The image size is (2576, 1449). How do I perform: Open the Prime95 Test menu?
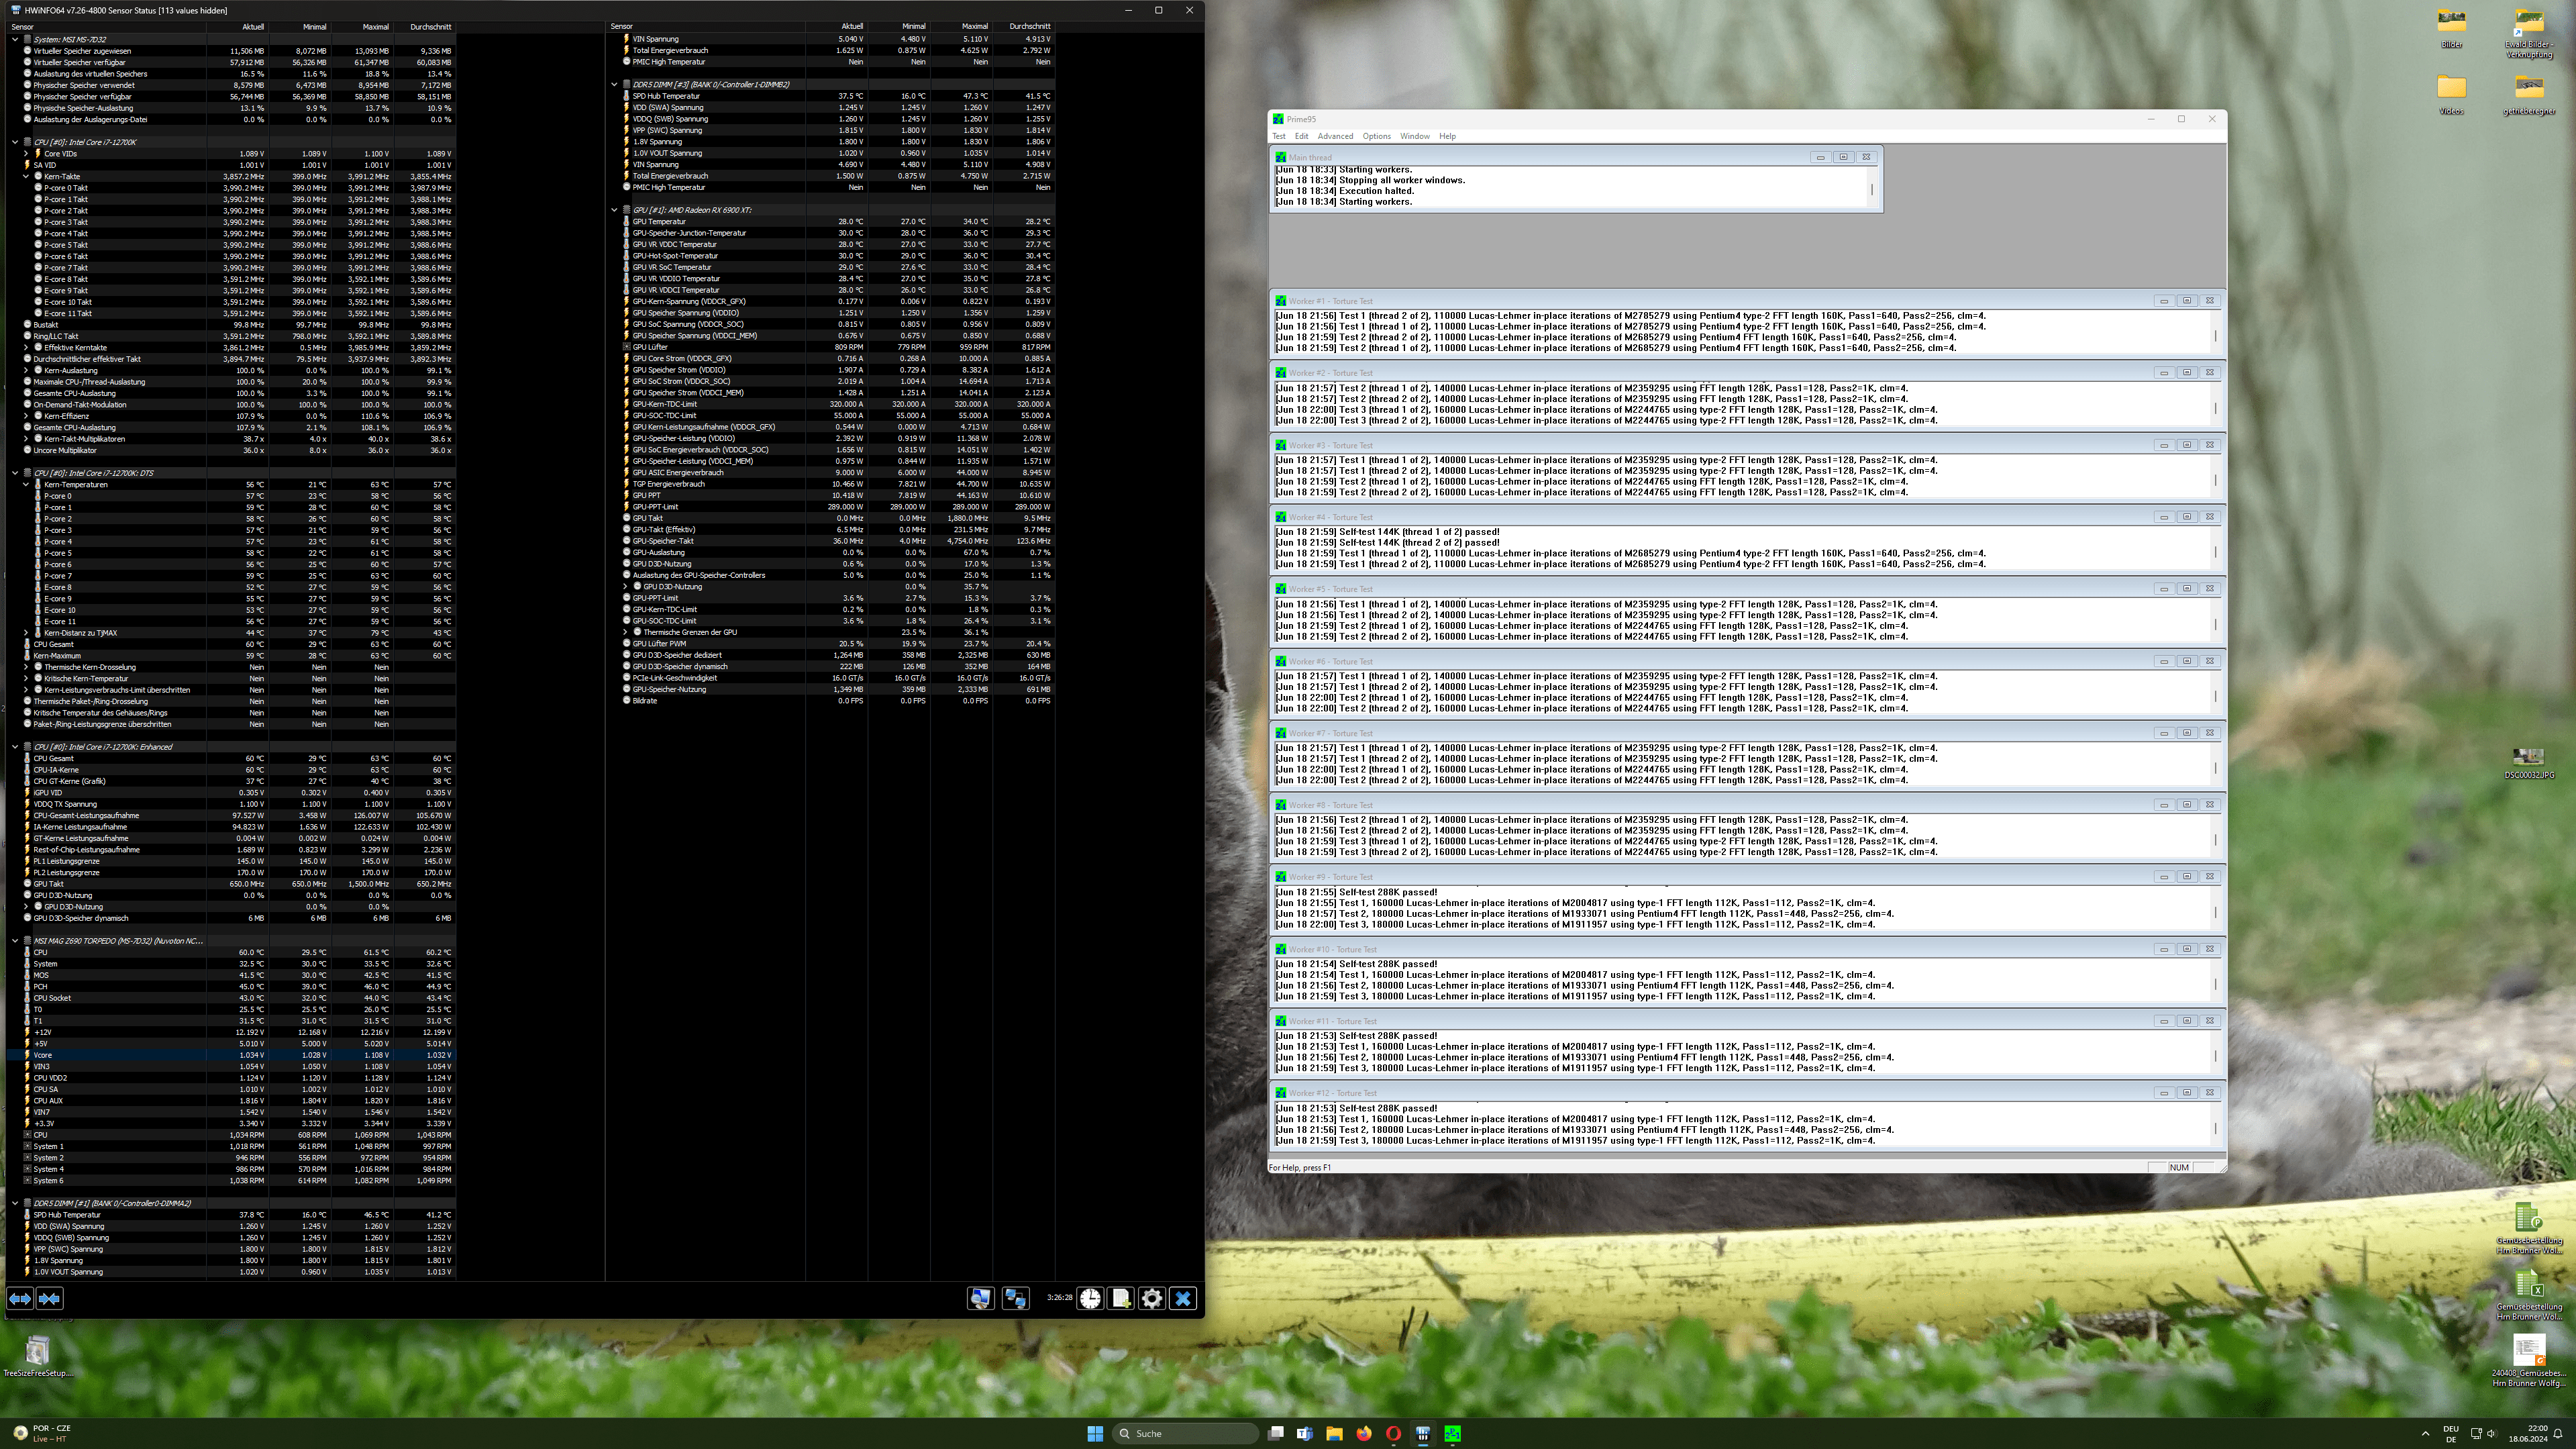point(1278,136)
